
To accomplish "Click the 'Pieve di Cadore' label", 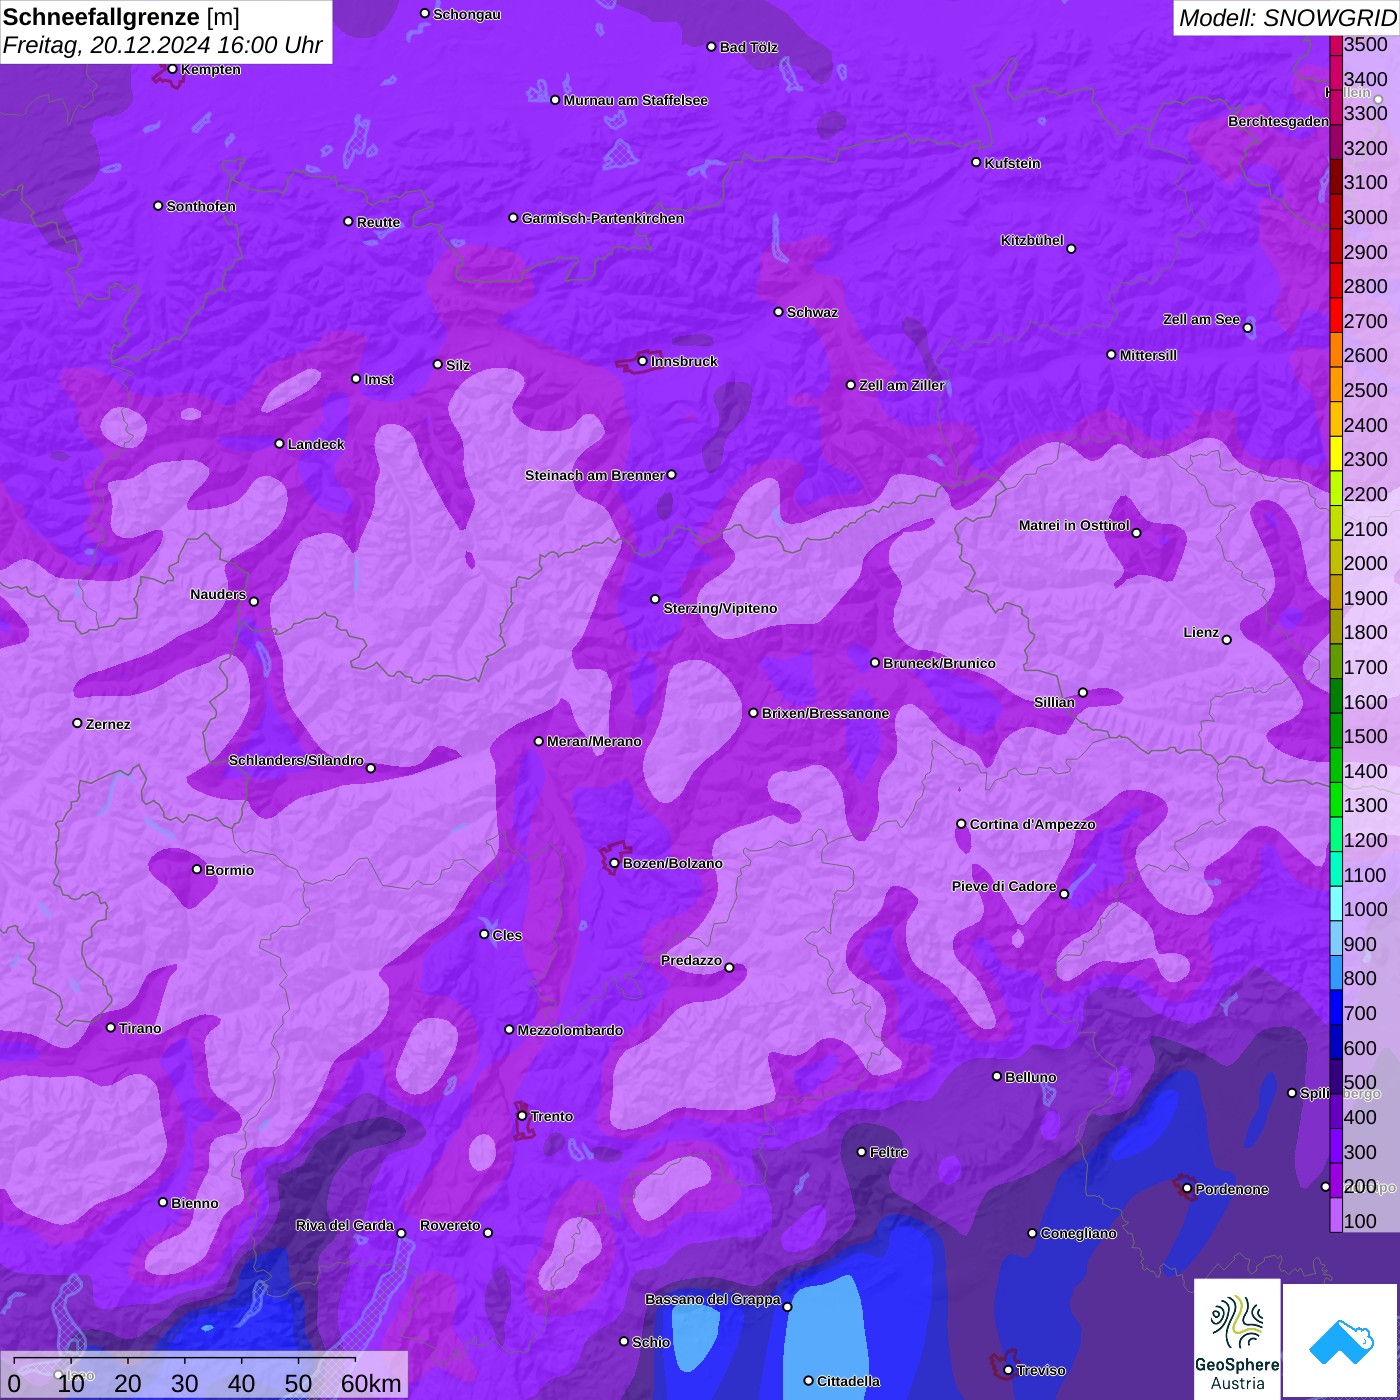I will tap(1004, 886).
